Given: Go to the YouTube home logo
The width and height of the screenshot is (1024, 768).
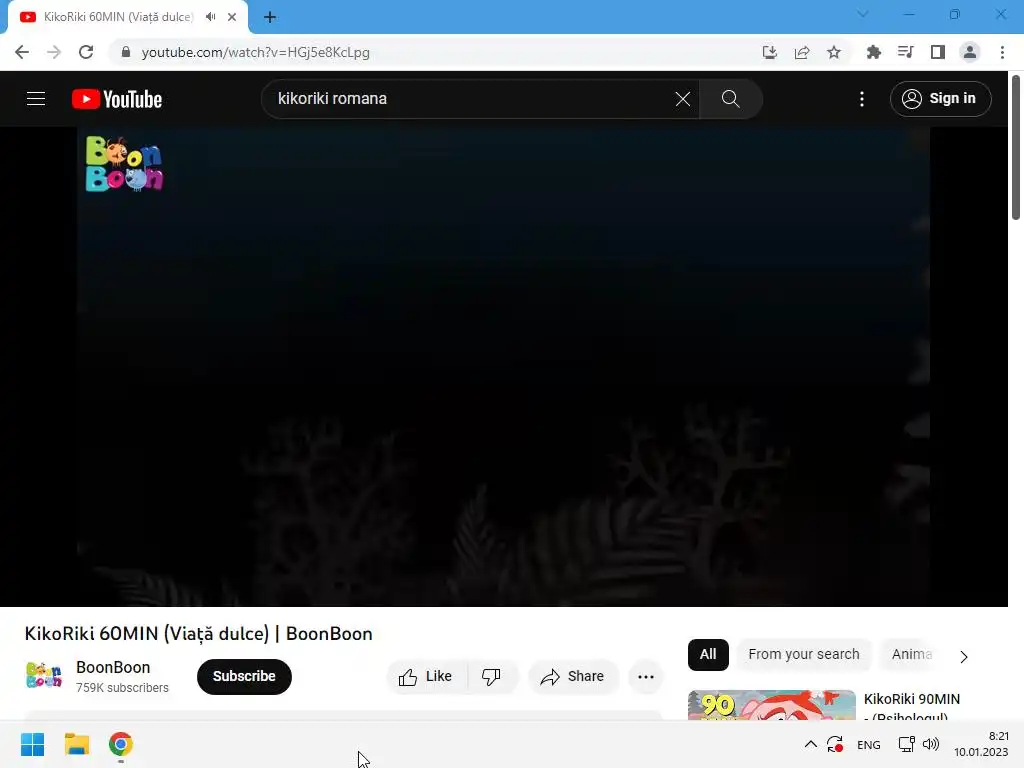Looking at the screenshot, I should click(117, 99).
